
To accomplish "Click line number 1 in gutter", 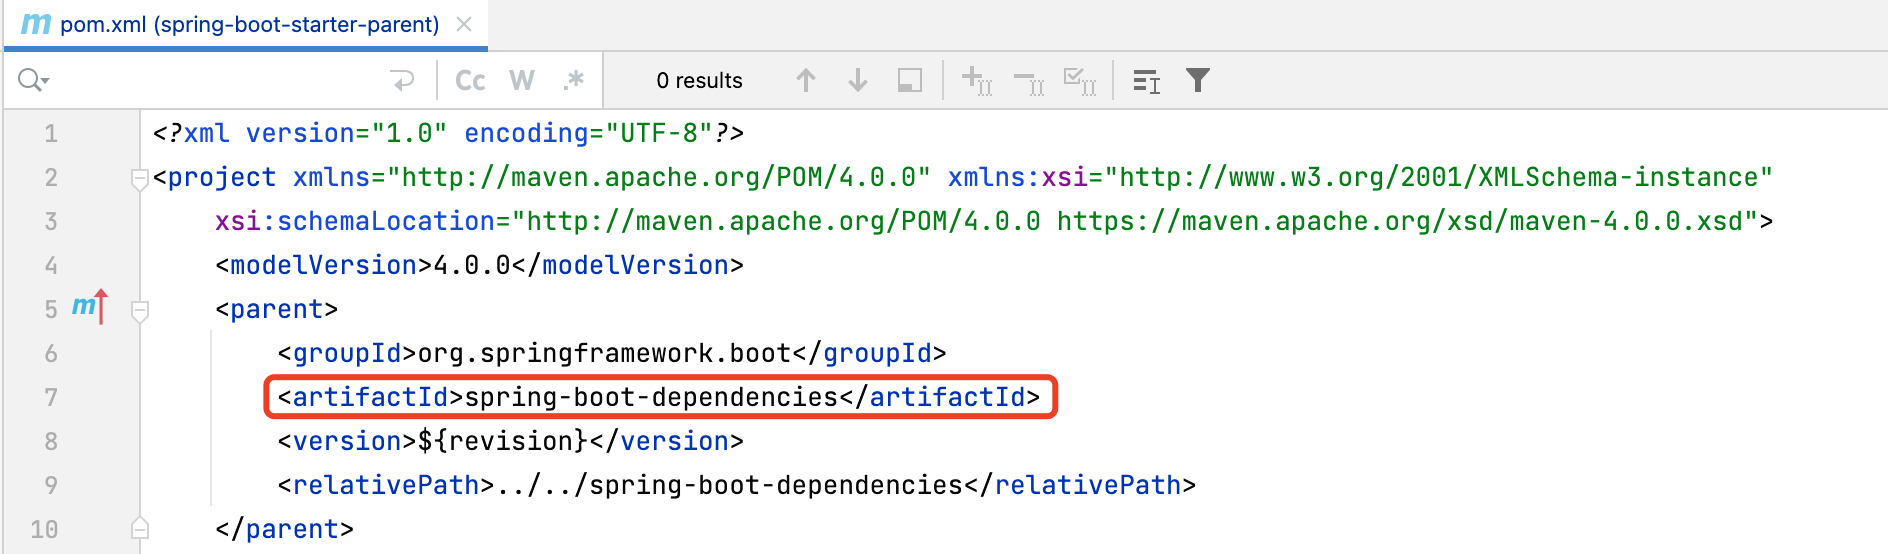I will [x=51, y=133].
